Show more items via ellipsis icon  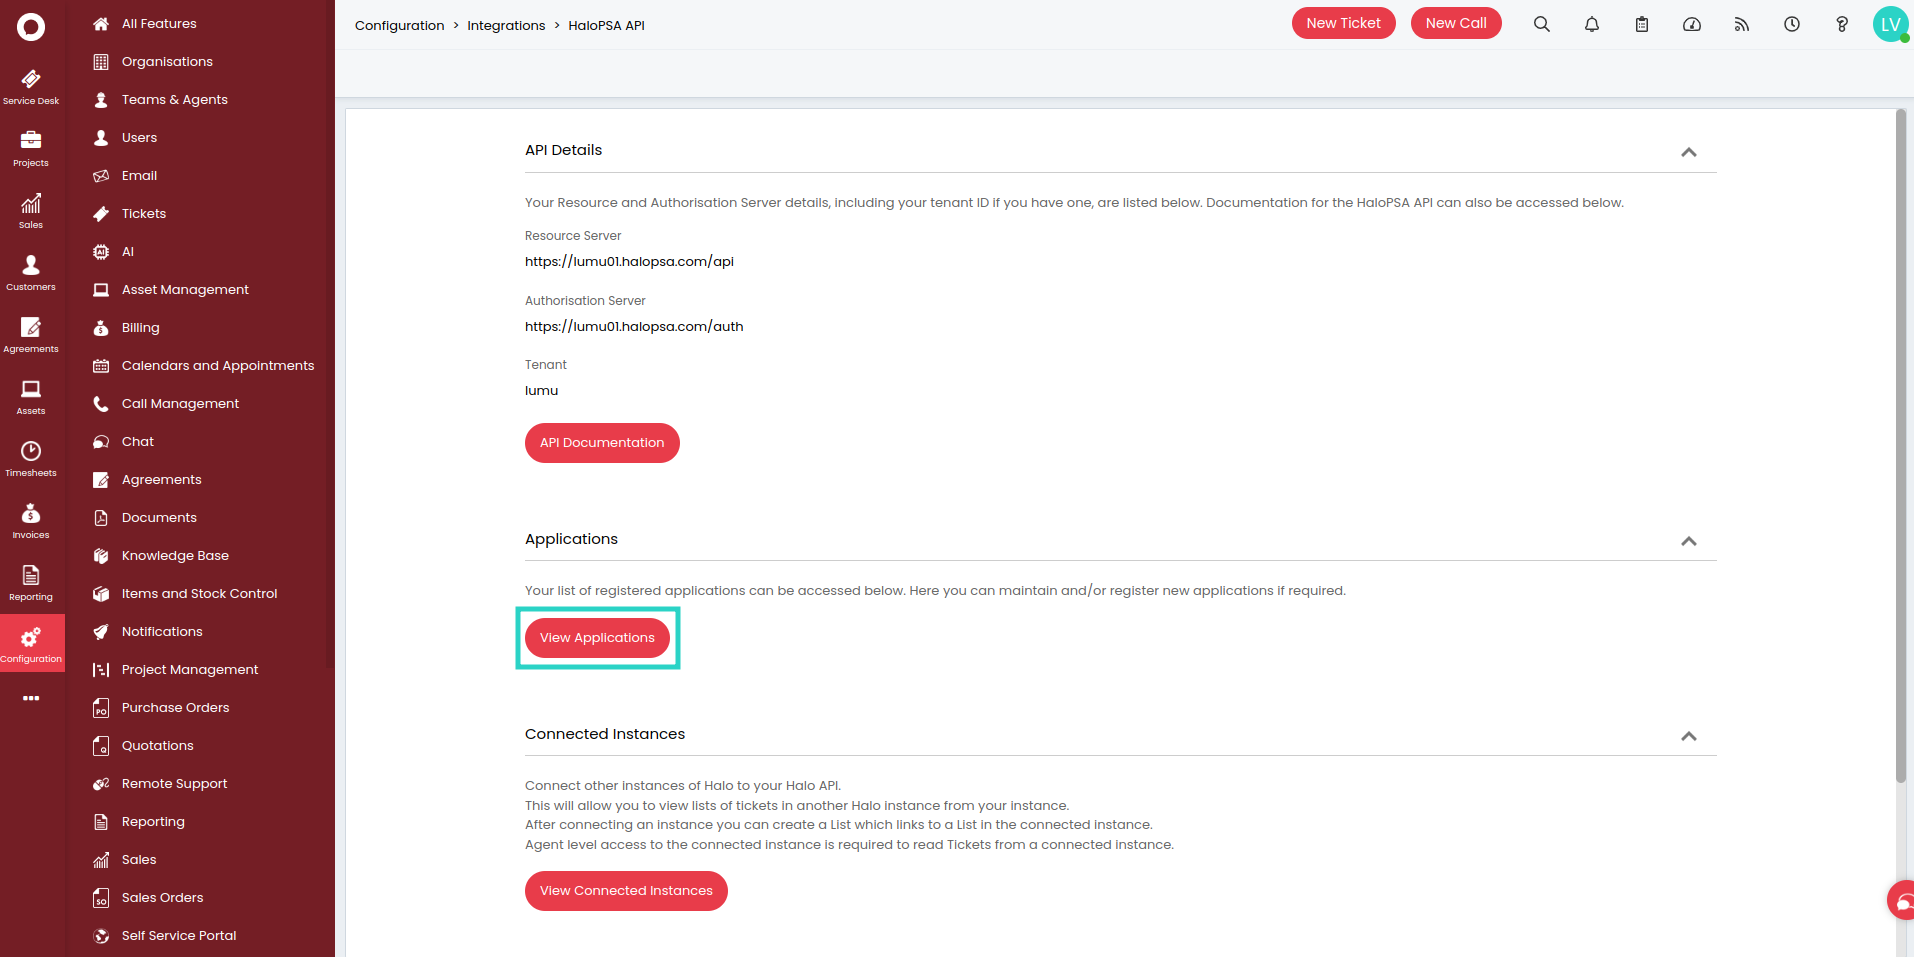31,698
